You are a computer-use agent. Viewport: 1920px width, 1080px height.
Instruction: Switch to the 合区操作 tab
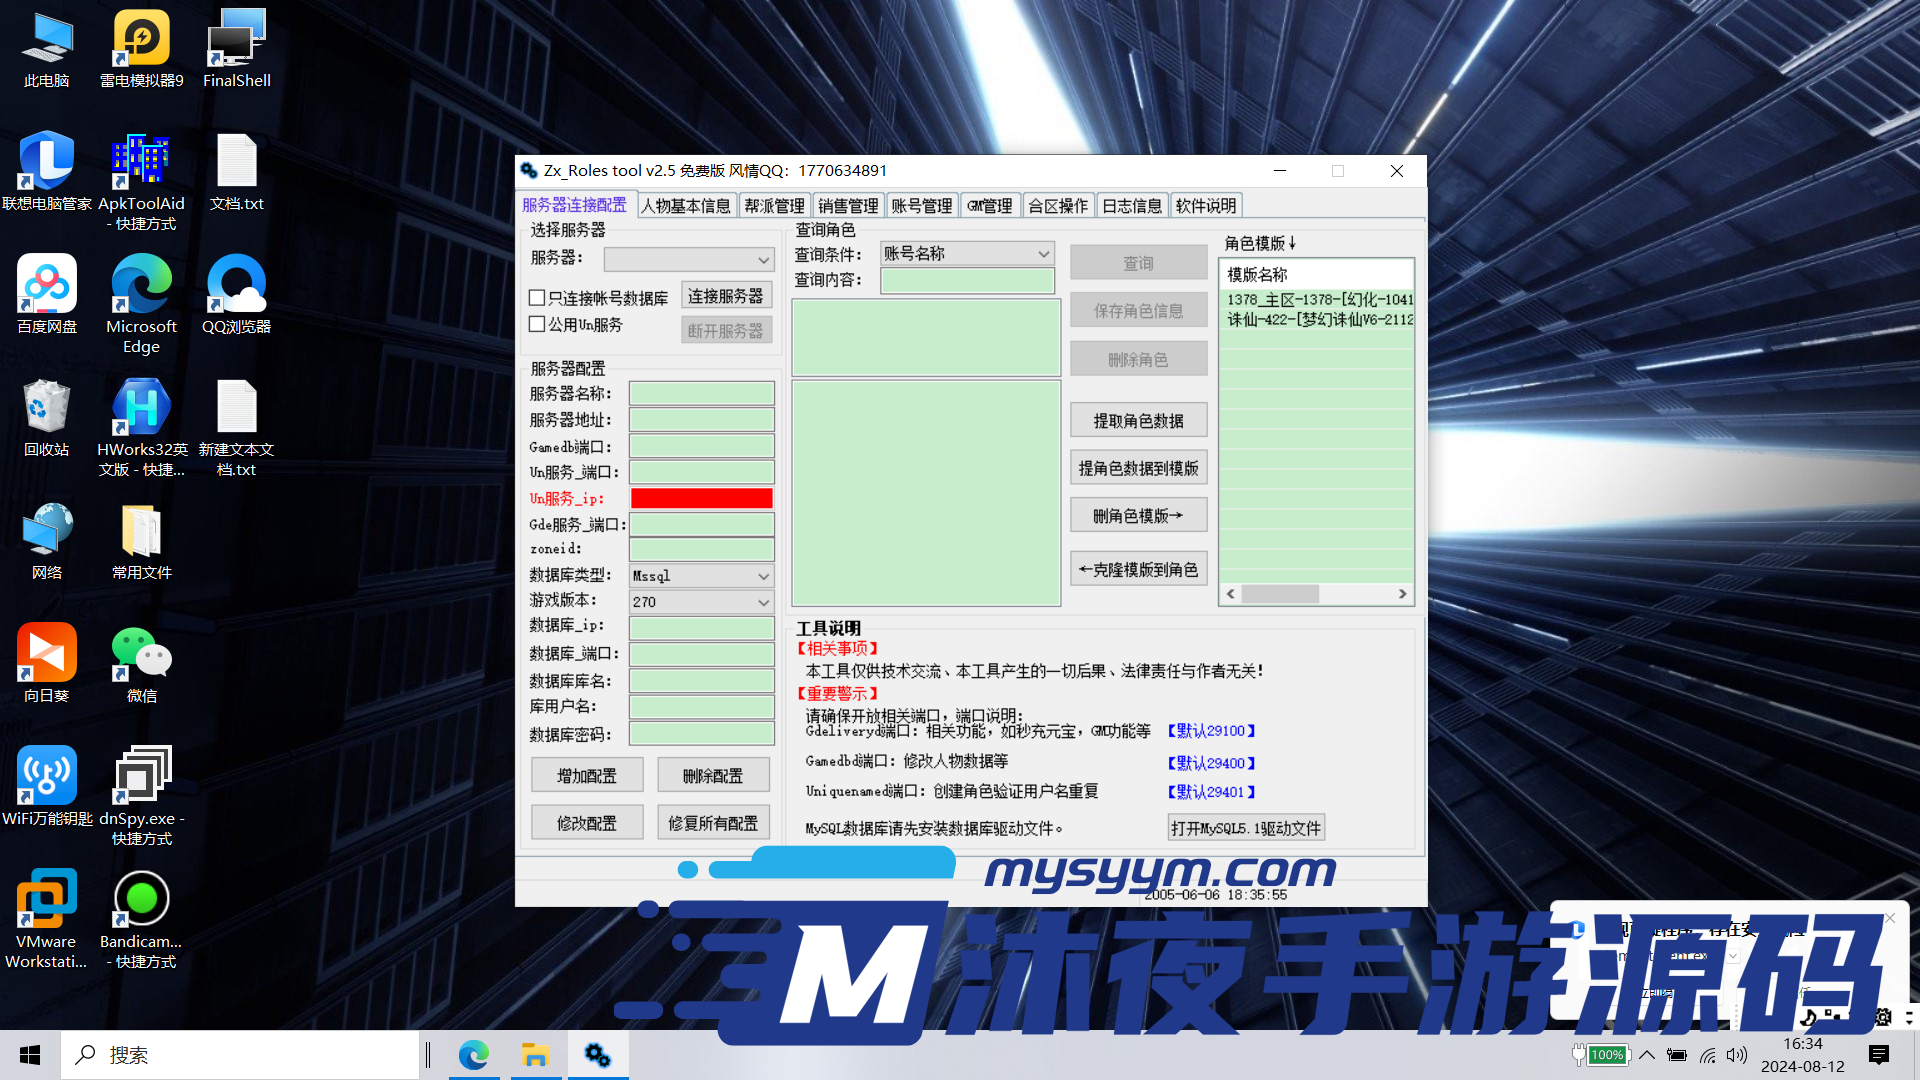tap(1058, 206)
